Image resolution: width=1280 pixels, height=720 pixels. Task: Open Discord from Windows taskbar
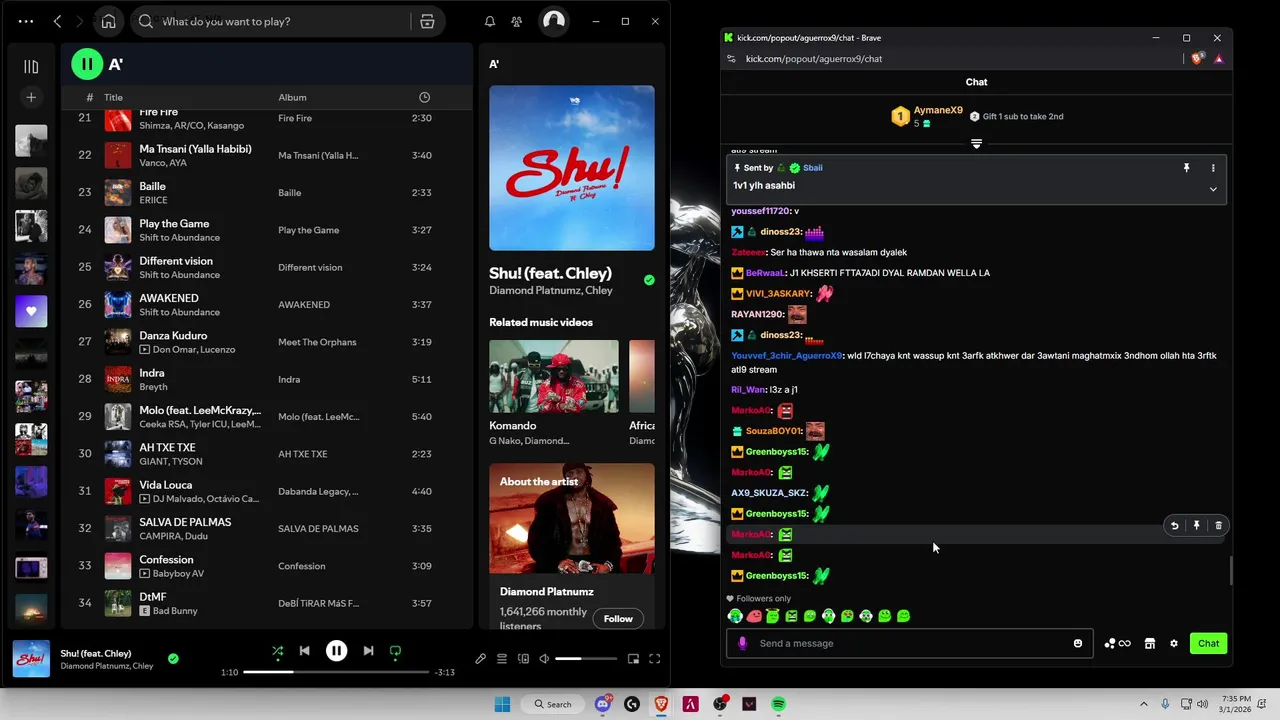click(x=603, y=704)
